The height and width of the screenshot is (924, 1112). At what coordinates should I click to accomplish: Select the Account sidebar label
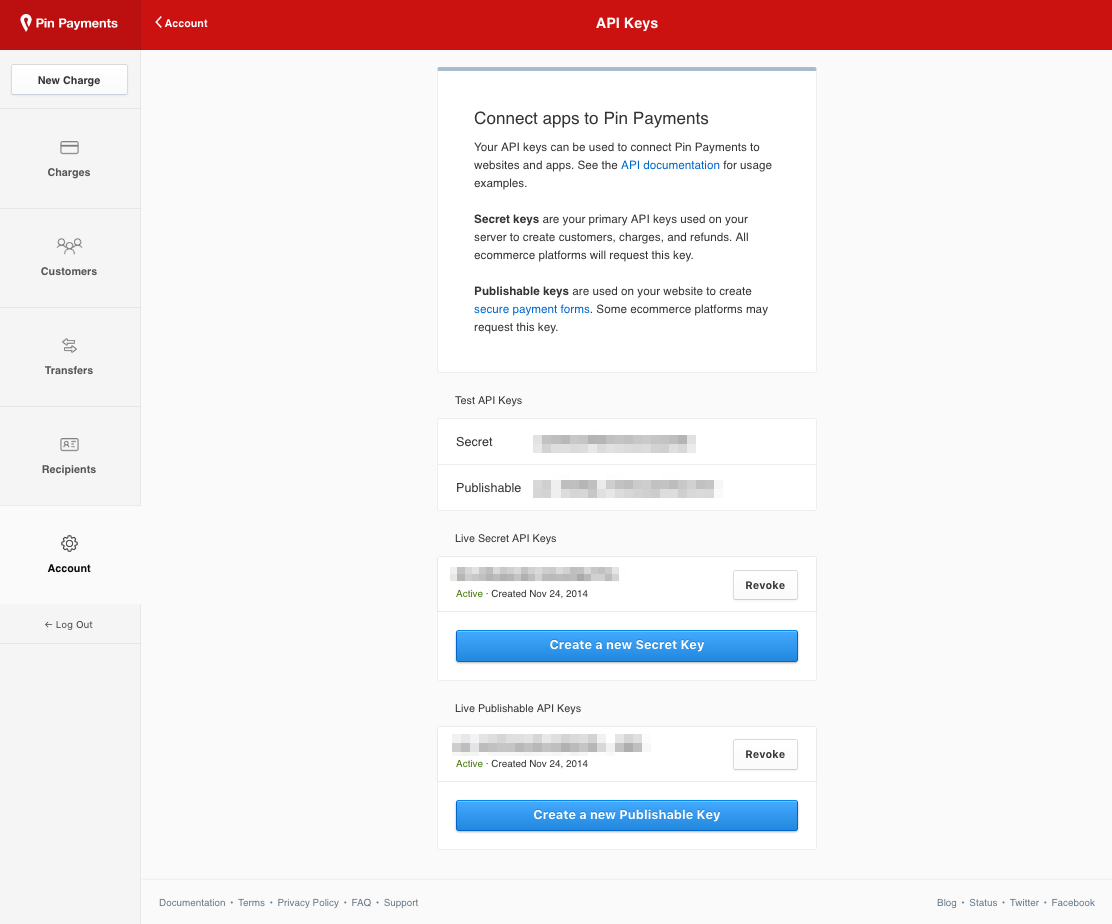click(69, 568)
